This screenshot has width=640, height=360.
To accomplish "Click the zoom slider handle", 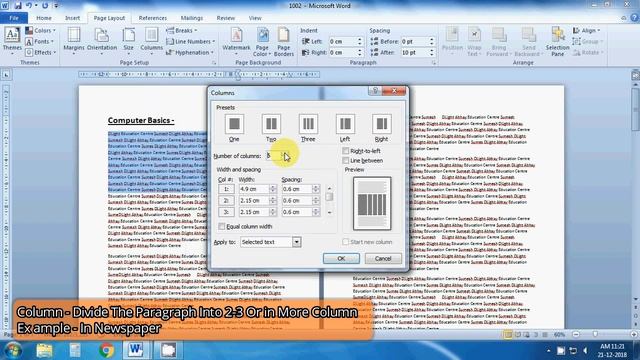I will coord(595,334).
